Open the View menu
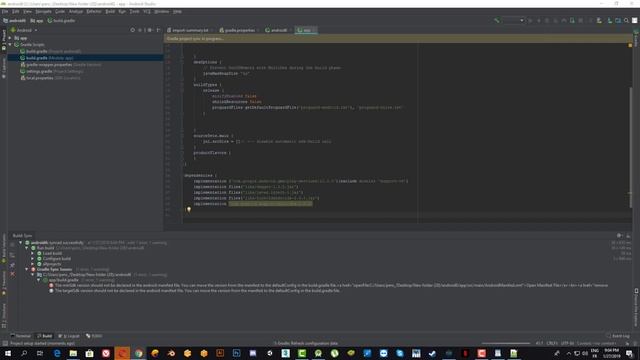640x360 pixels. [x=27, y=11]
